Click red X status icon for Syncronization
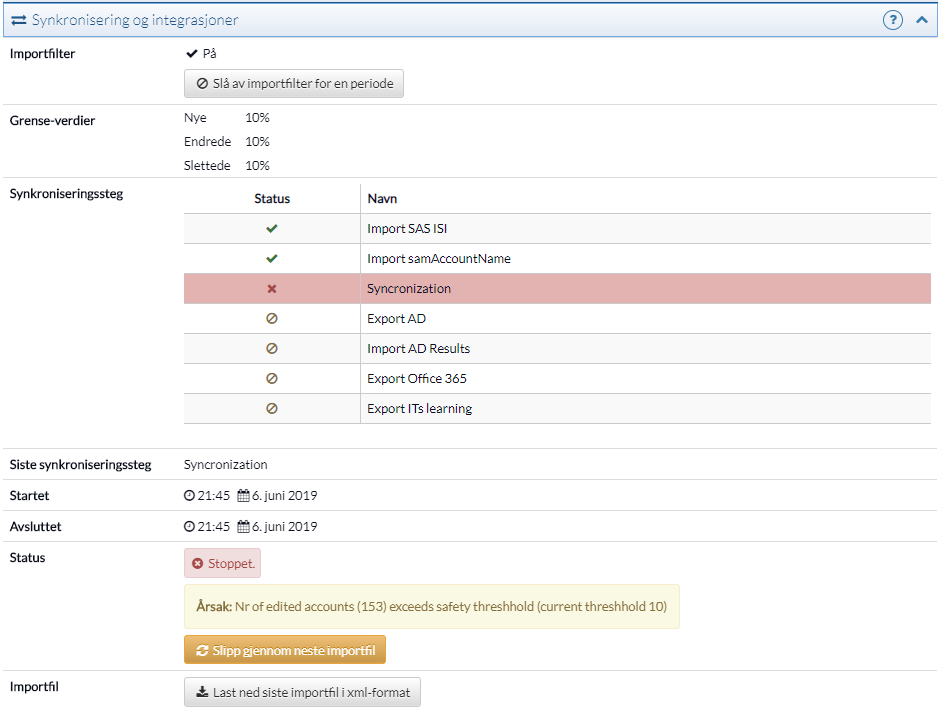 click(272, 289)
